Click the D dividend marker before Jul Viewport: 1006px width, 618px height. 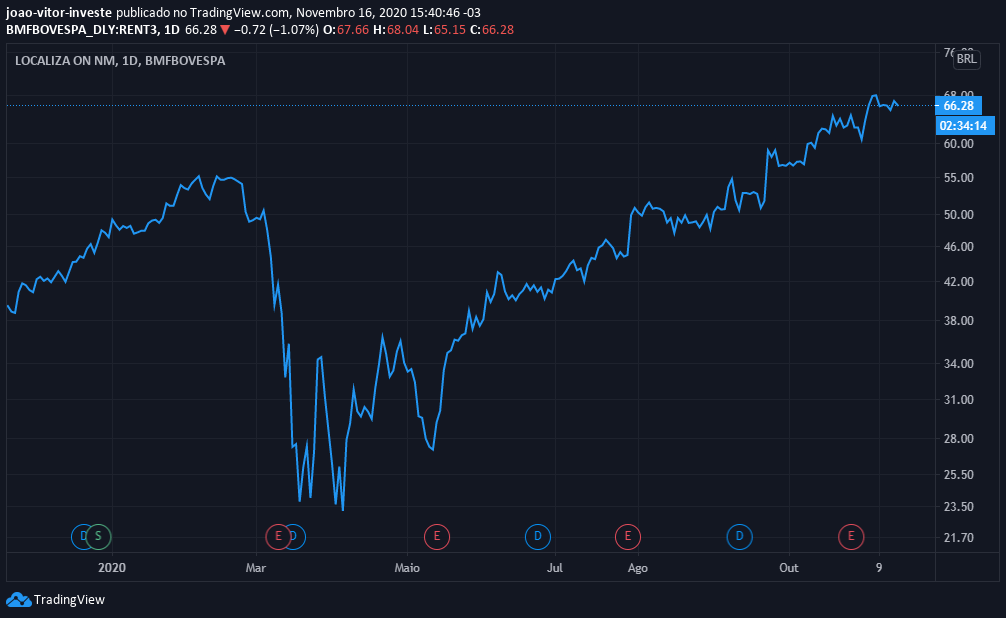[538, 536]
